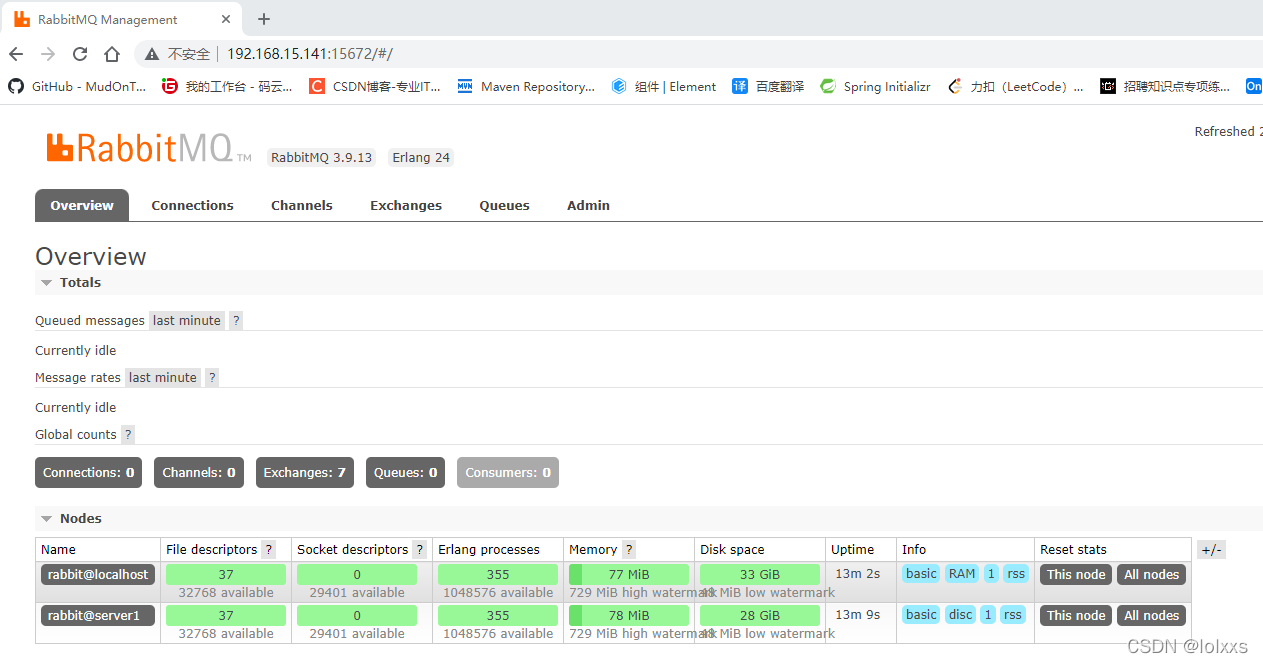Image resolution: width=1263 pixels, height=663 pixels.
Task: Open node rabbit@localhost details
Action: tap(98, 575)
